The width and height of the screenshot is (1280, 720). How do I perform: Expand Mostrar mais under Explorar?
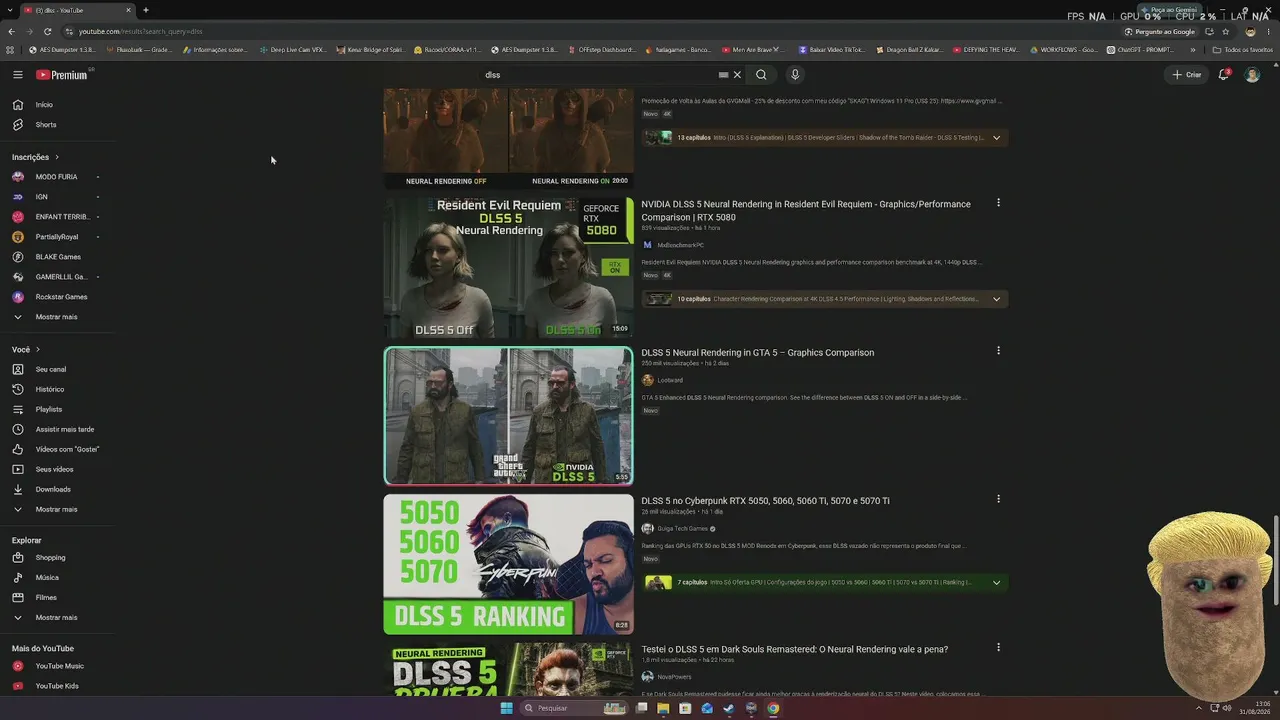coord(57,617)
